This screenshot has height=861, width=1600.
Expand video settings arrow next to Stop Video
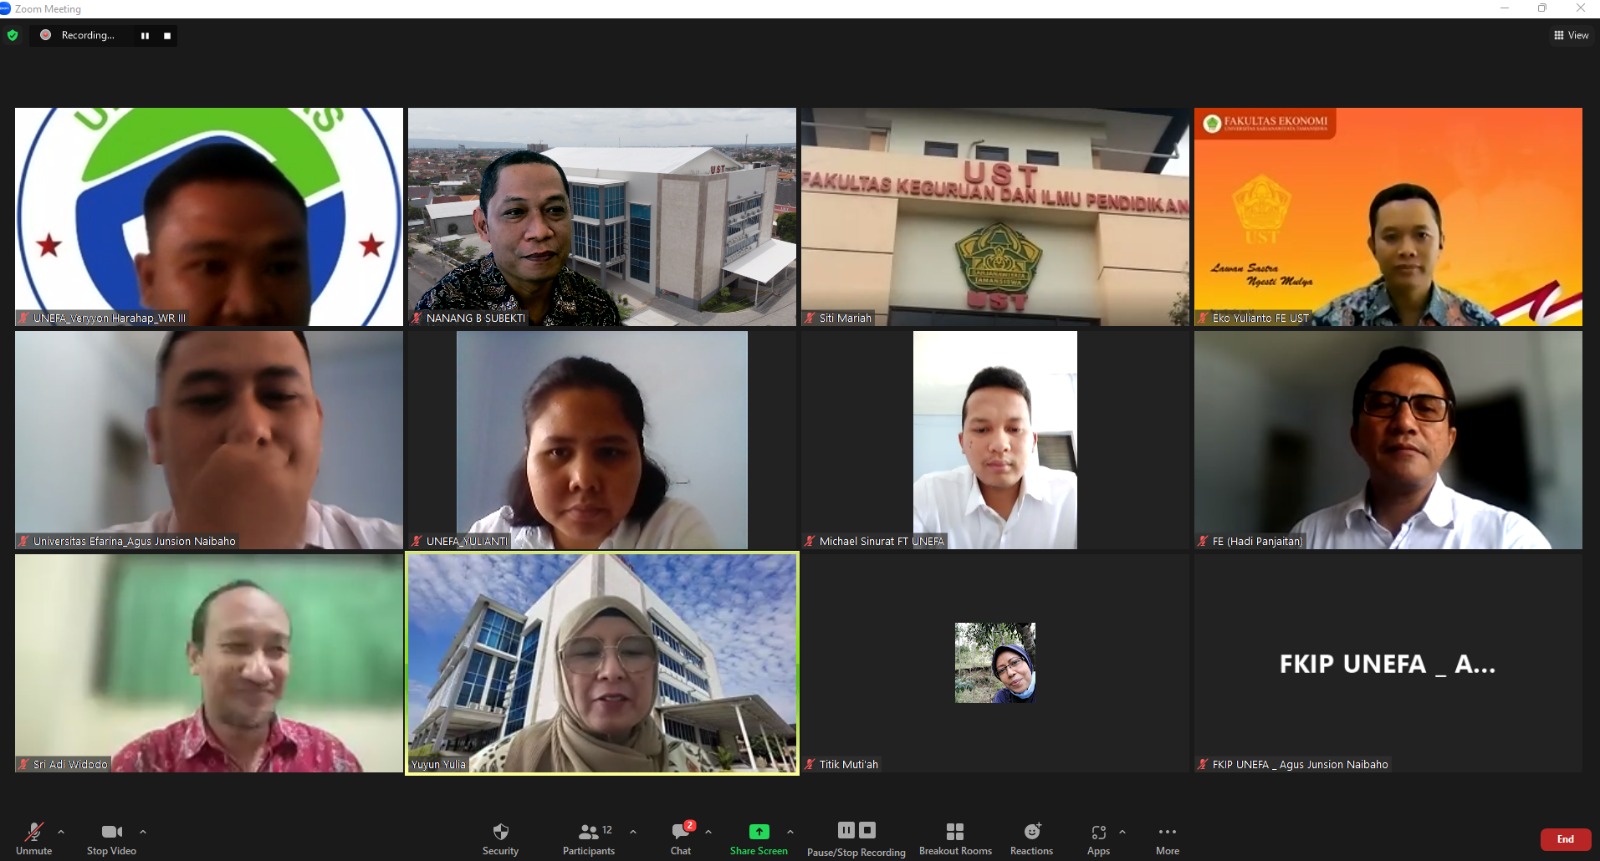pyautogui.click(x=143, y=831)
